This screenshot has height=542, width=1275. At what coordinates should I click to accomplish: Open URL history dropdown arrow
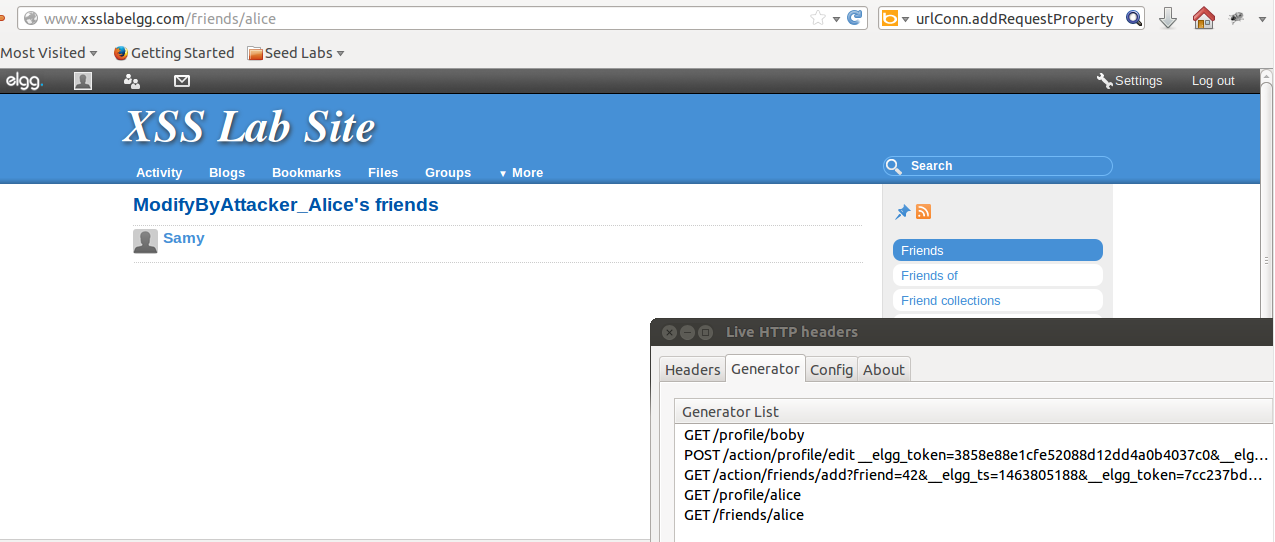click(x=836, y=19)
